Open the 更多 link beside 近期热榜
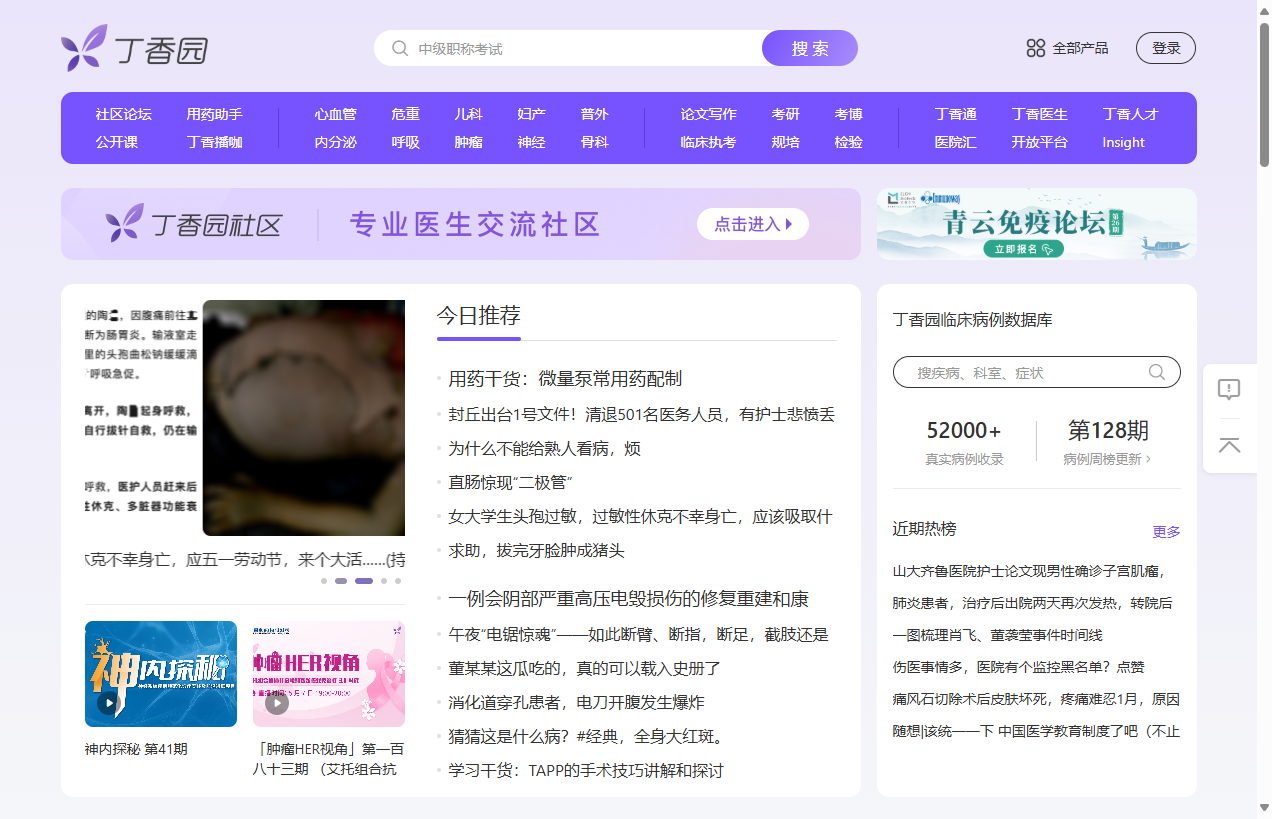This screenshot has width=1272, height=819. pyautogui.click(x=1167, y=531)
